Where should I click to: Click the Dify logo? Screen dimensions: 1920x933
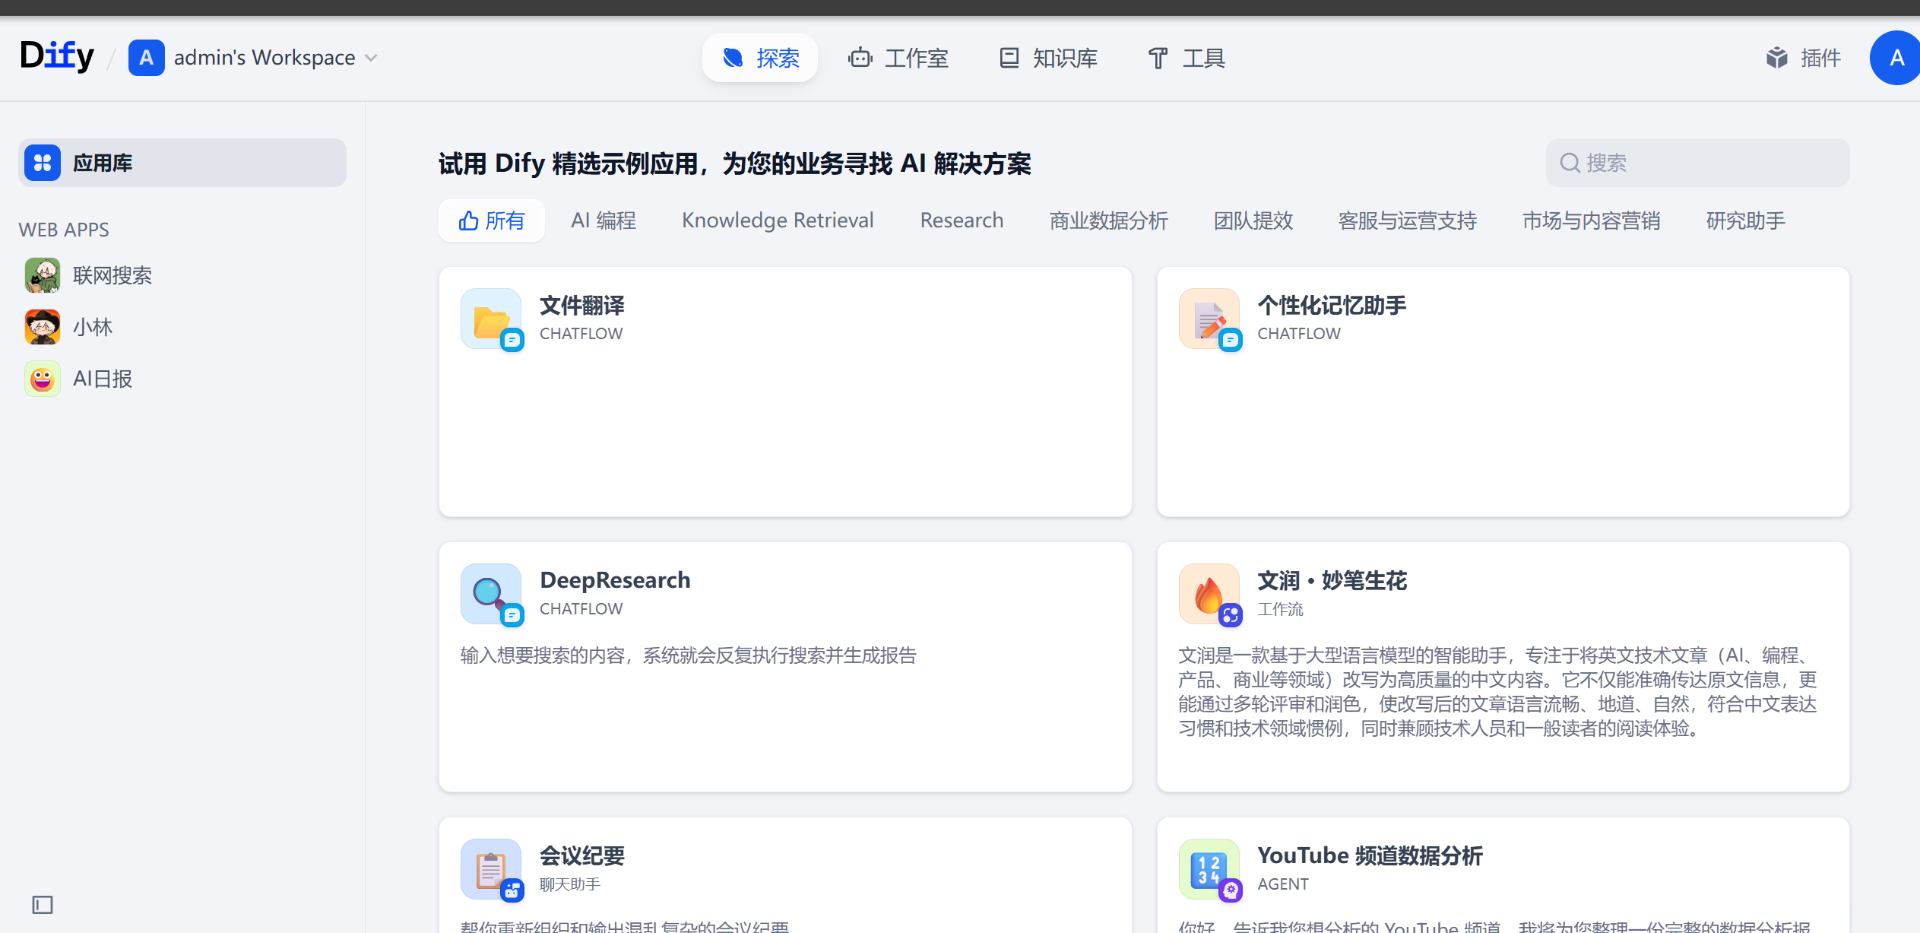tap(57, 56)
